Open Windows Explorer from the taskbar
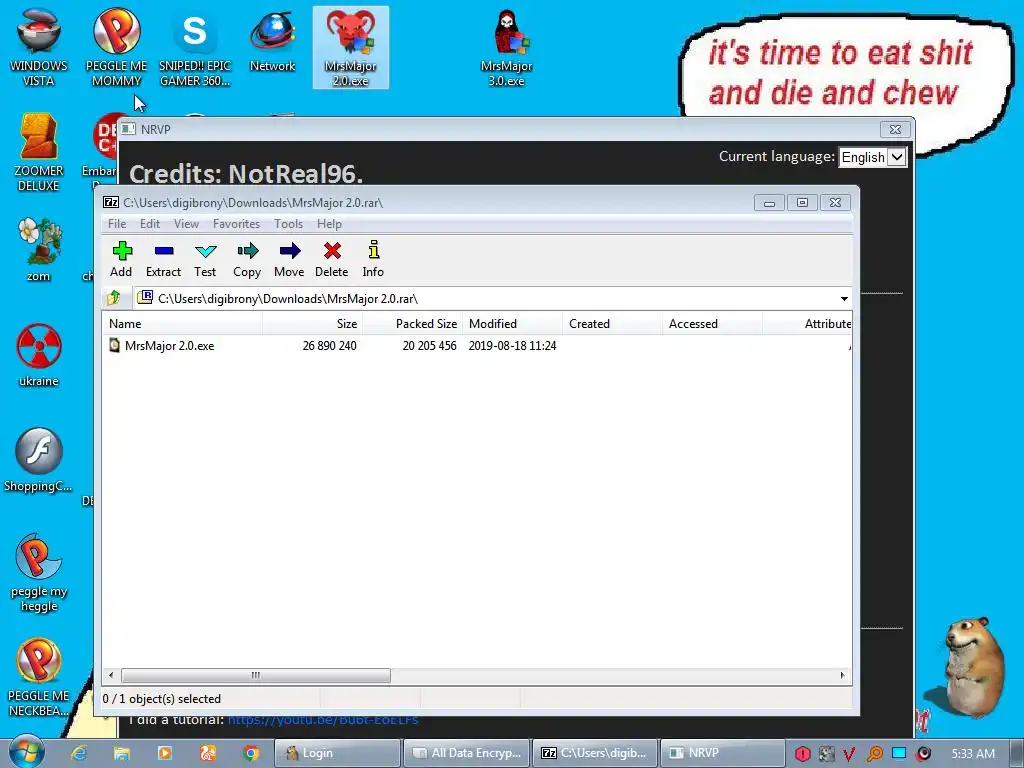 (121, 753)
